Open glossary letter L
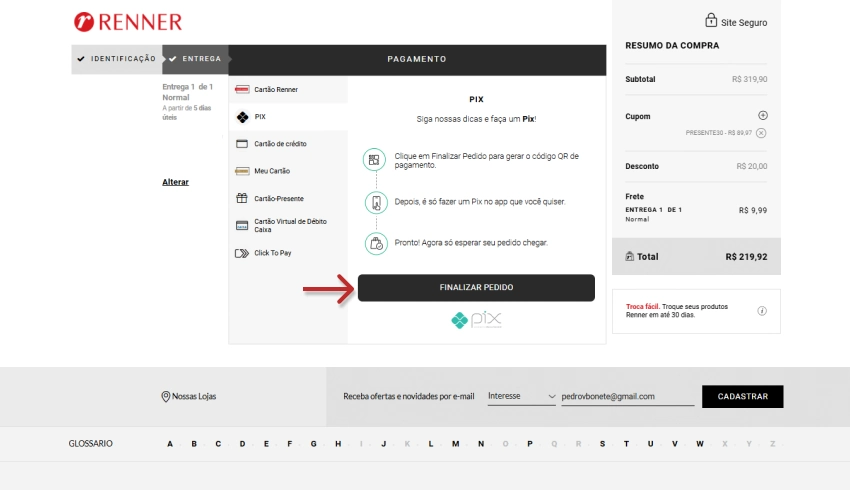 click(x=431, y=444)
